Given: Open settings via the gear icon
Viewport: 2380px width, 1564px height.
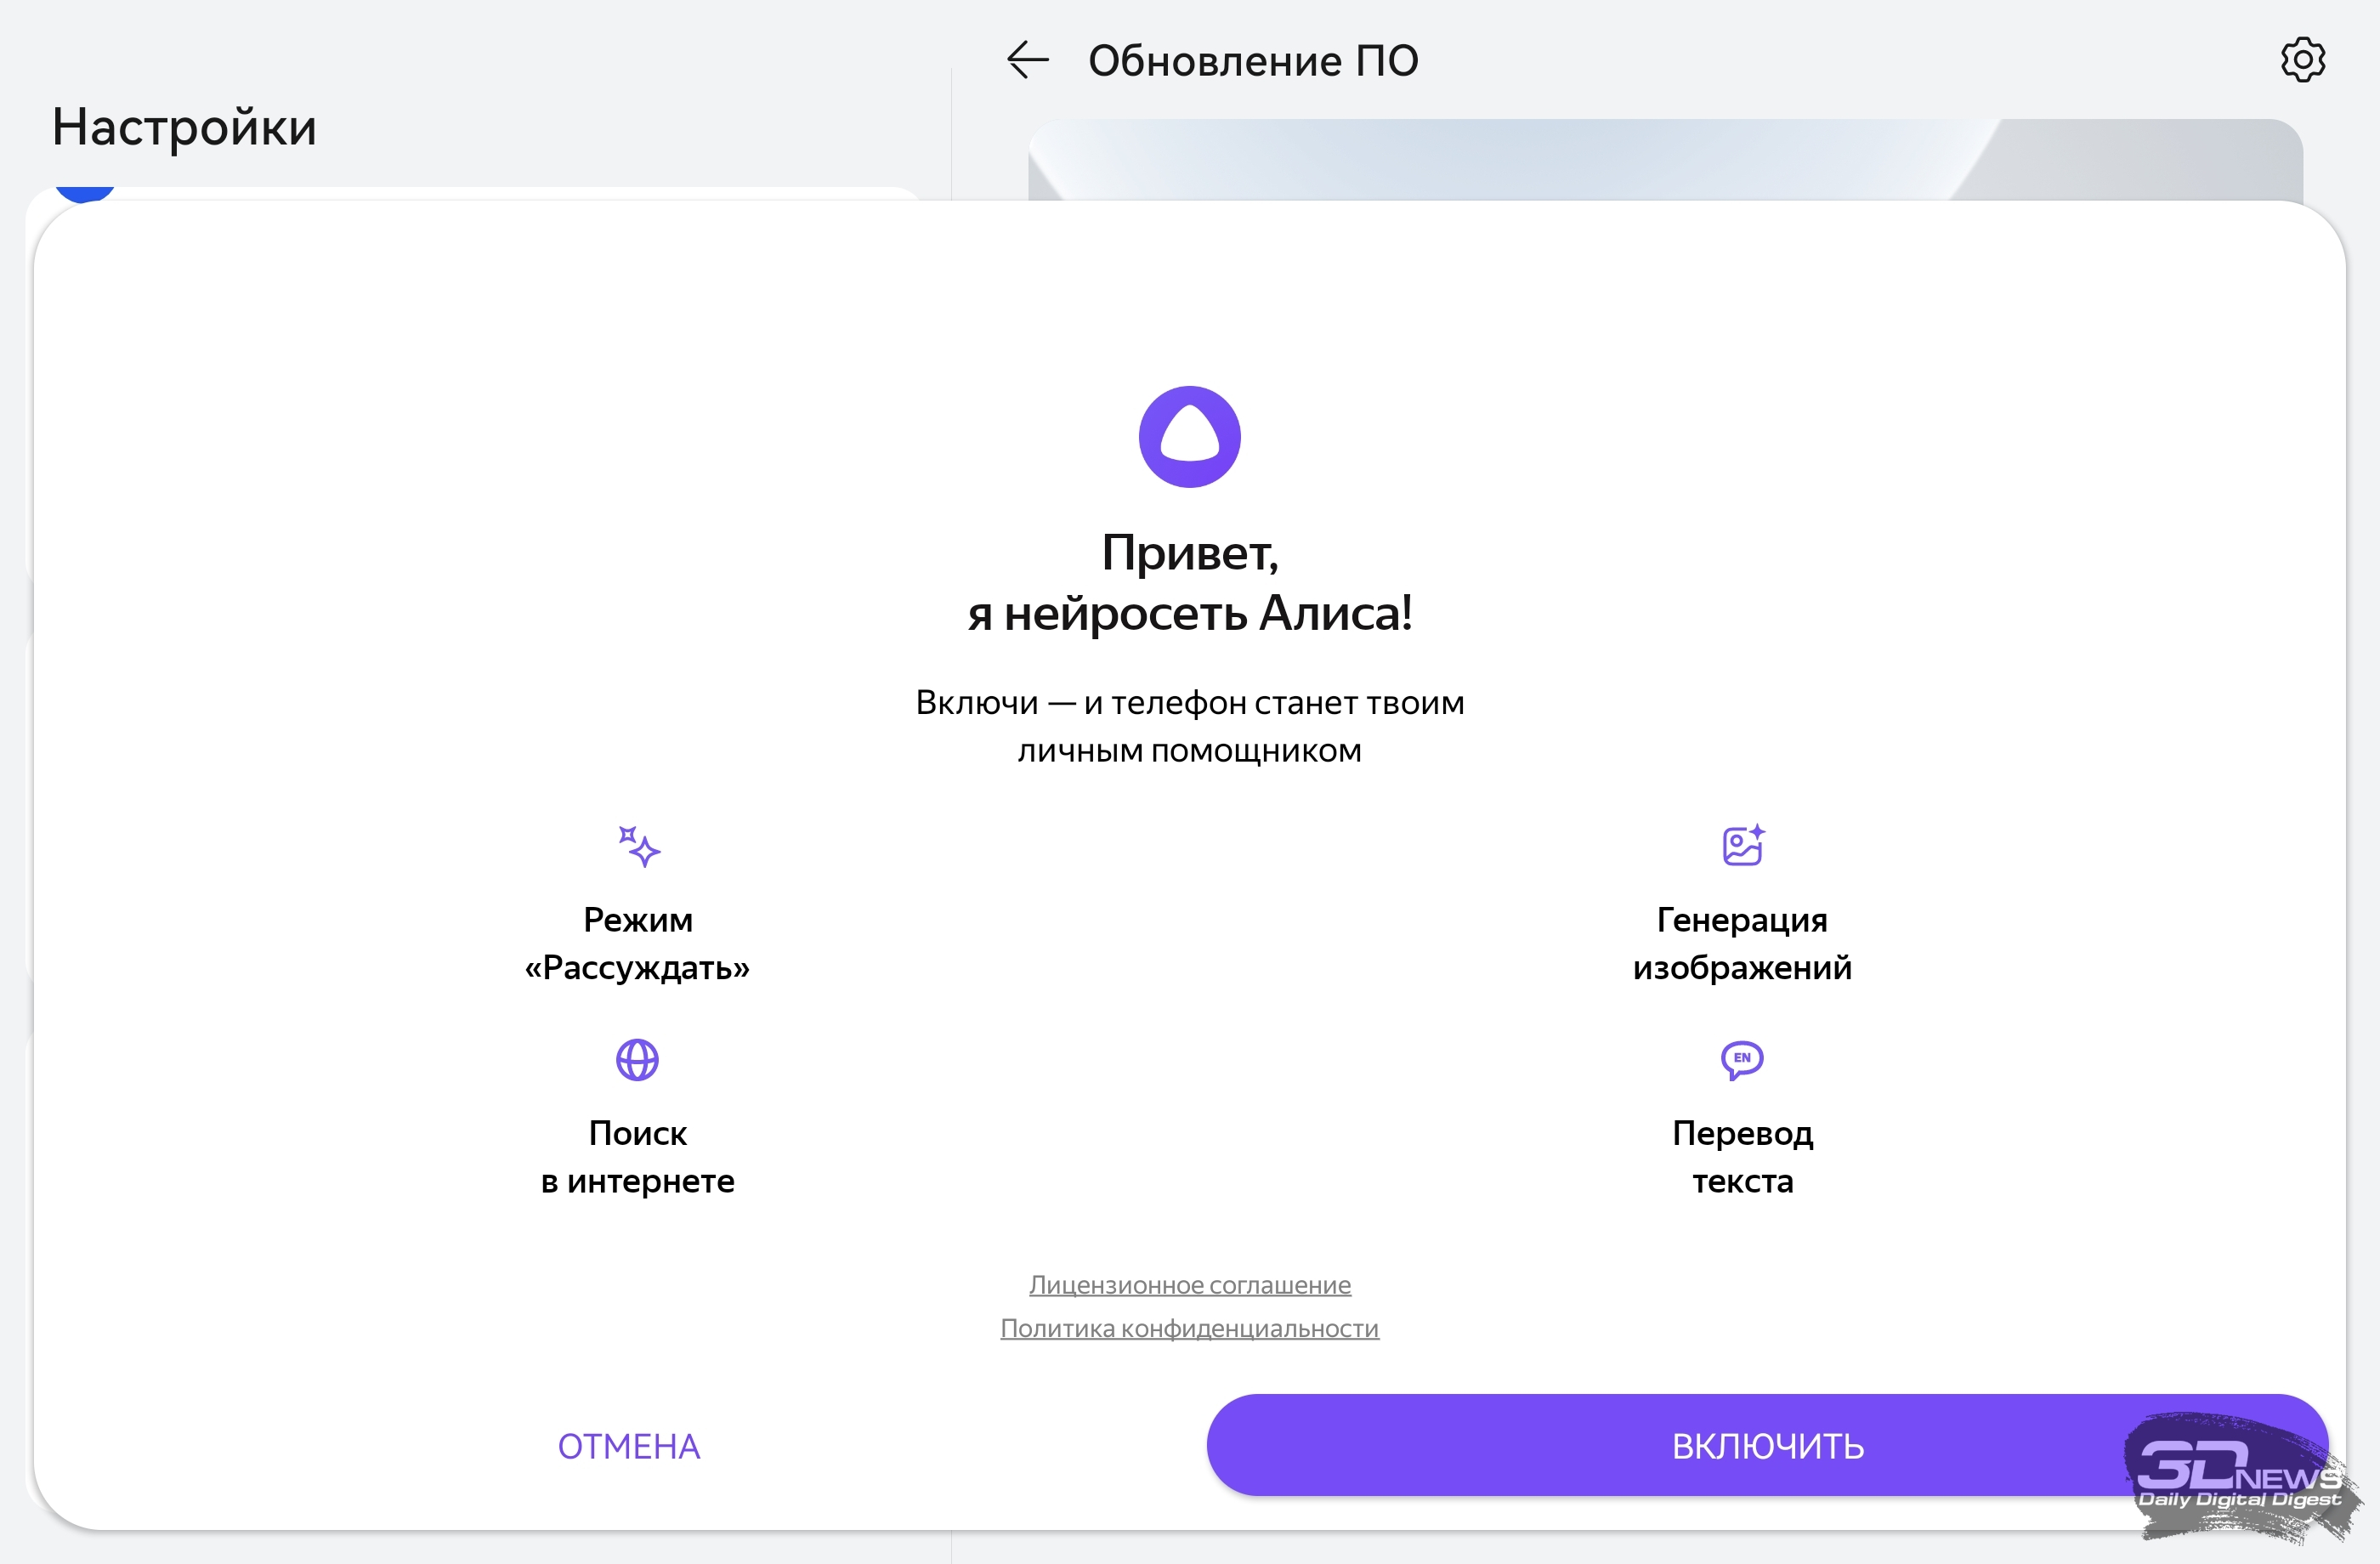Looking at the screenshot, I should click(2302, 60).
